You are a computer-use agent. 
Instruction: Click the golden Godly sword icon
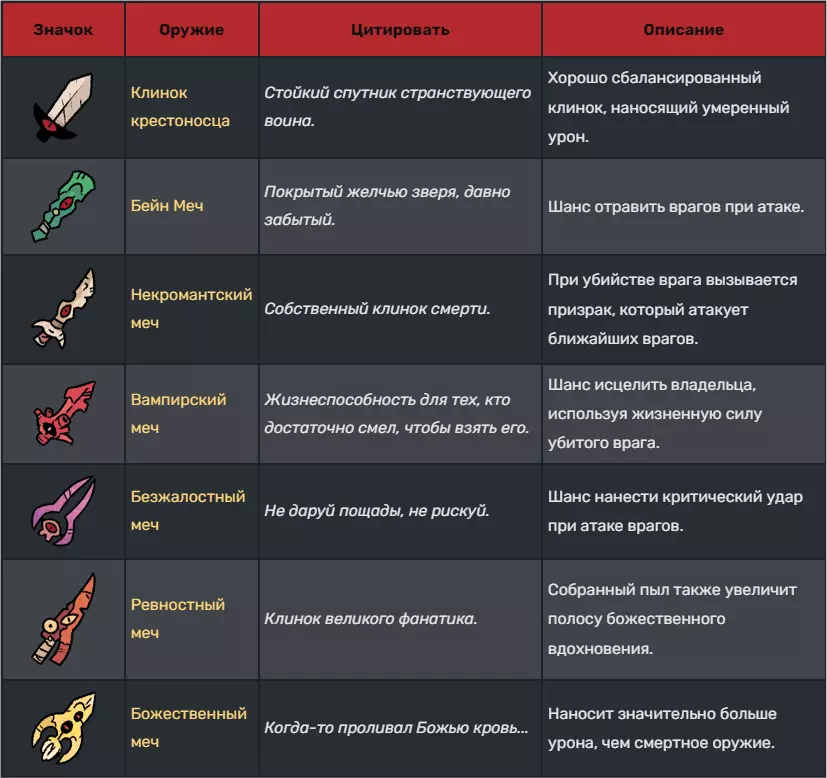[x=62, y=727]
